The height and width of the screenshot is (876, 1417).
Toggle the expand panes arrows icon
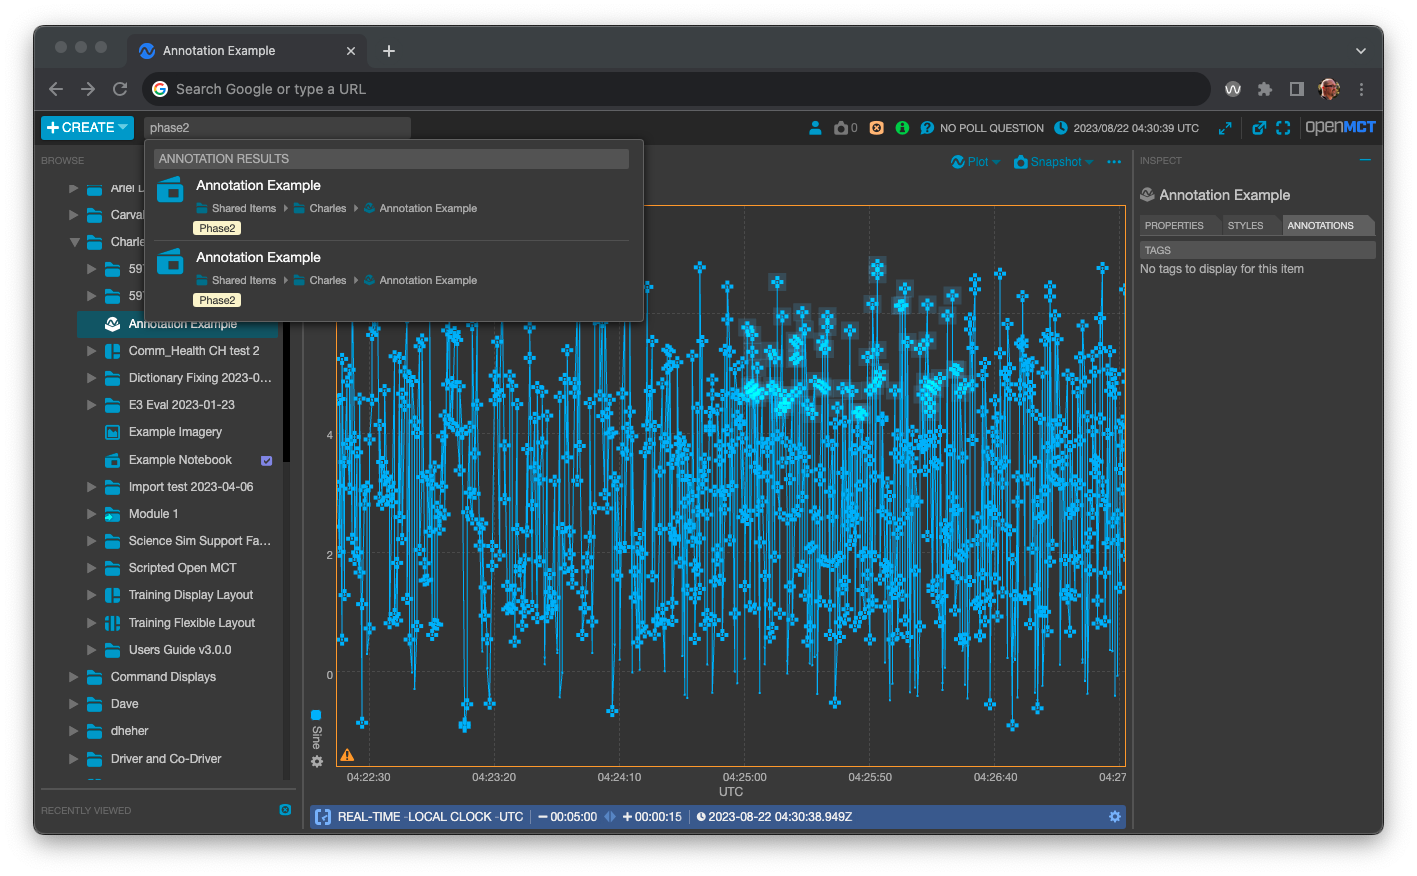[1225, 128]
